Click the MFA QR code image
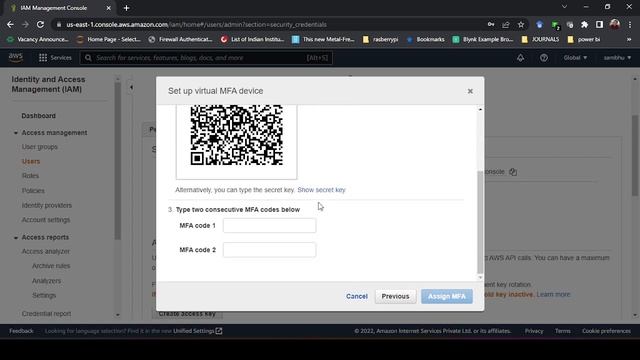The image size is (640, 360). [x=237, y=135]
